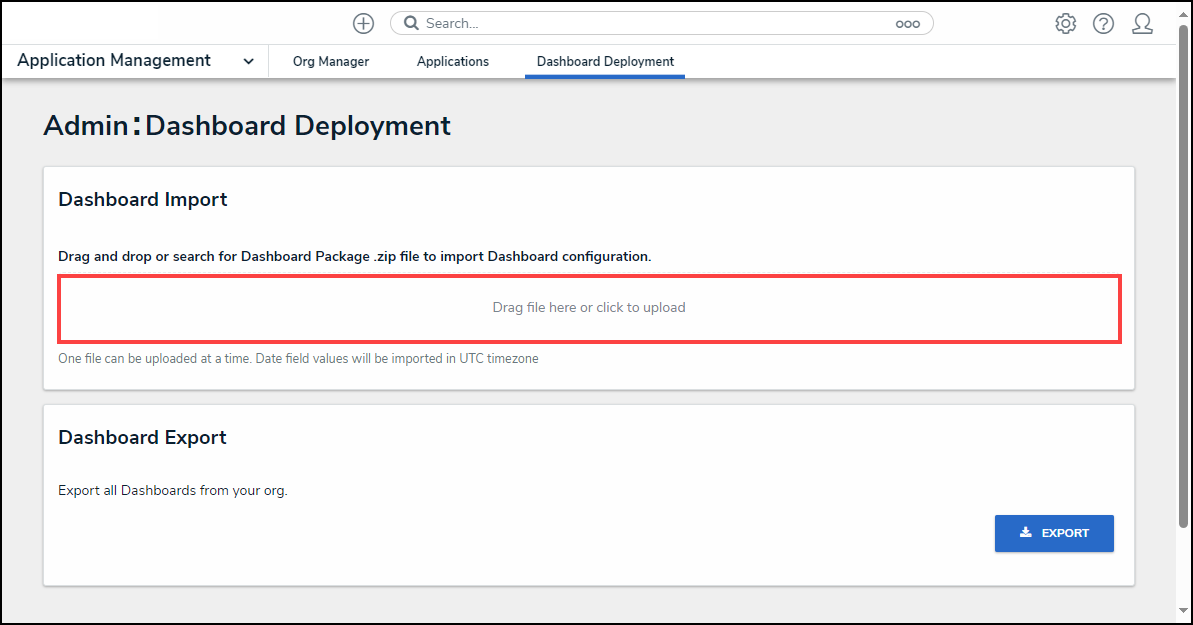This screenshot has width=1193, height=625.
Task: Open the help question mark icon
Action: (x=1103, y=24)
